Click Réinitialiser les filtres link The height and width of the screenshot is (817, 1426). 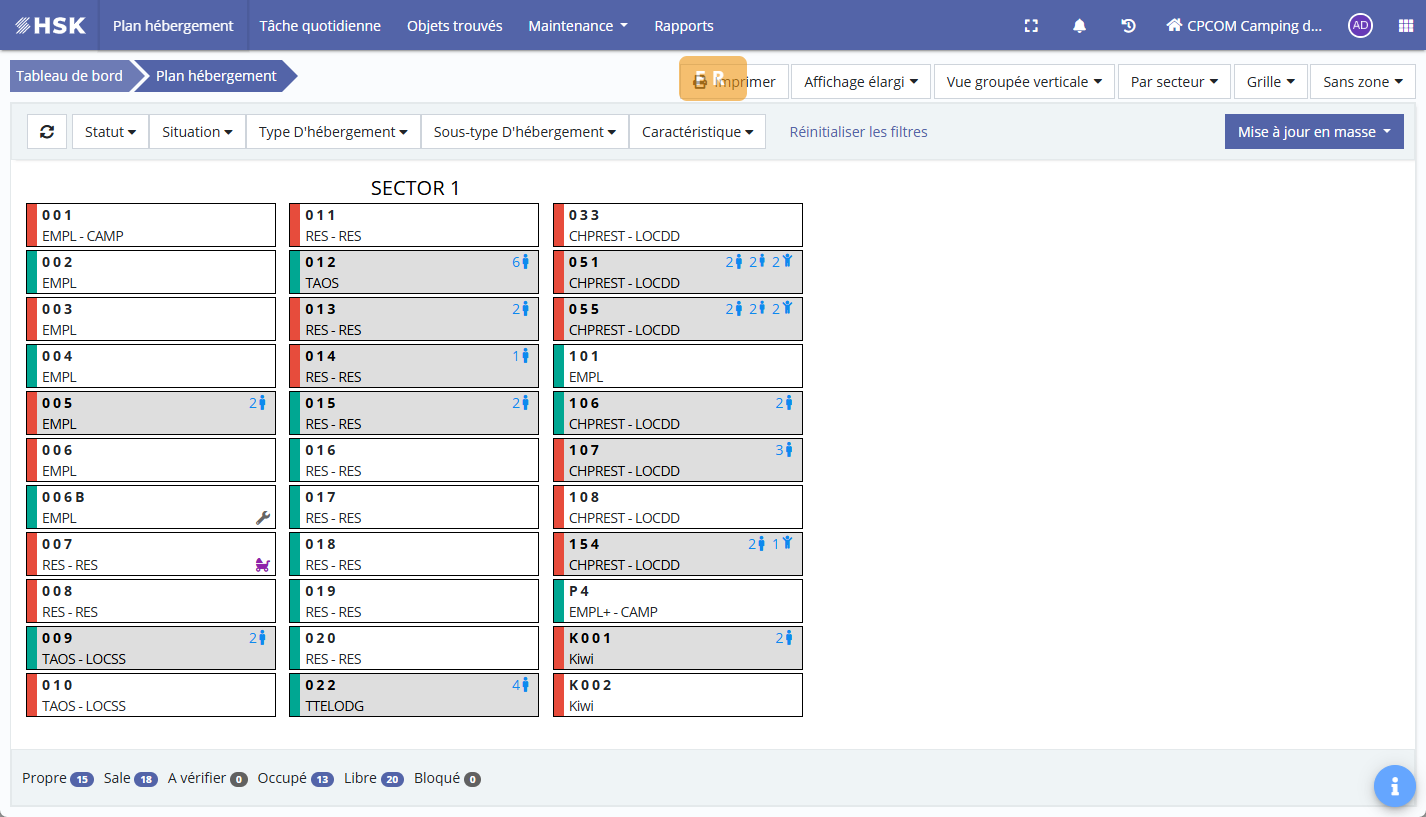pyautogui.click(x=858, y=132)
